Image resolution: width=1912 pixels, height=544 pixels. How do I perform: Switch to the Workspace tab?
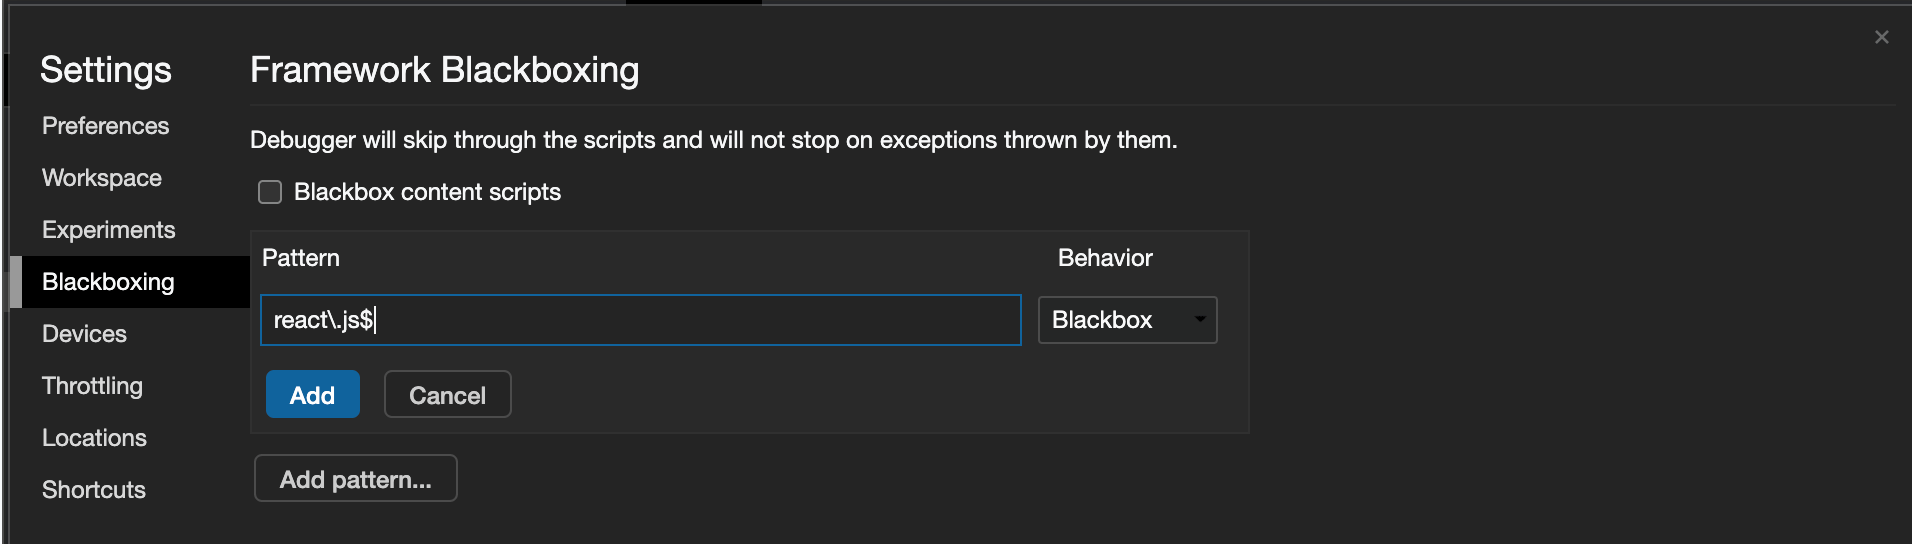102,178
